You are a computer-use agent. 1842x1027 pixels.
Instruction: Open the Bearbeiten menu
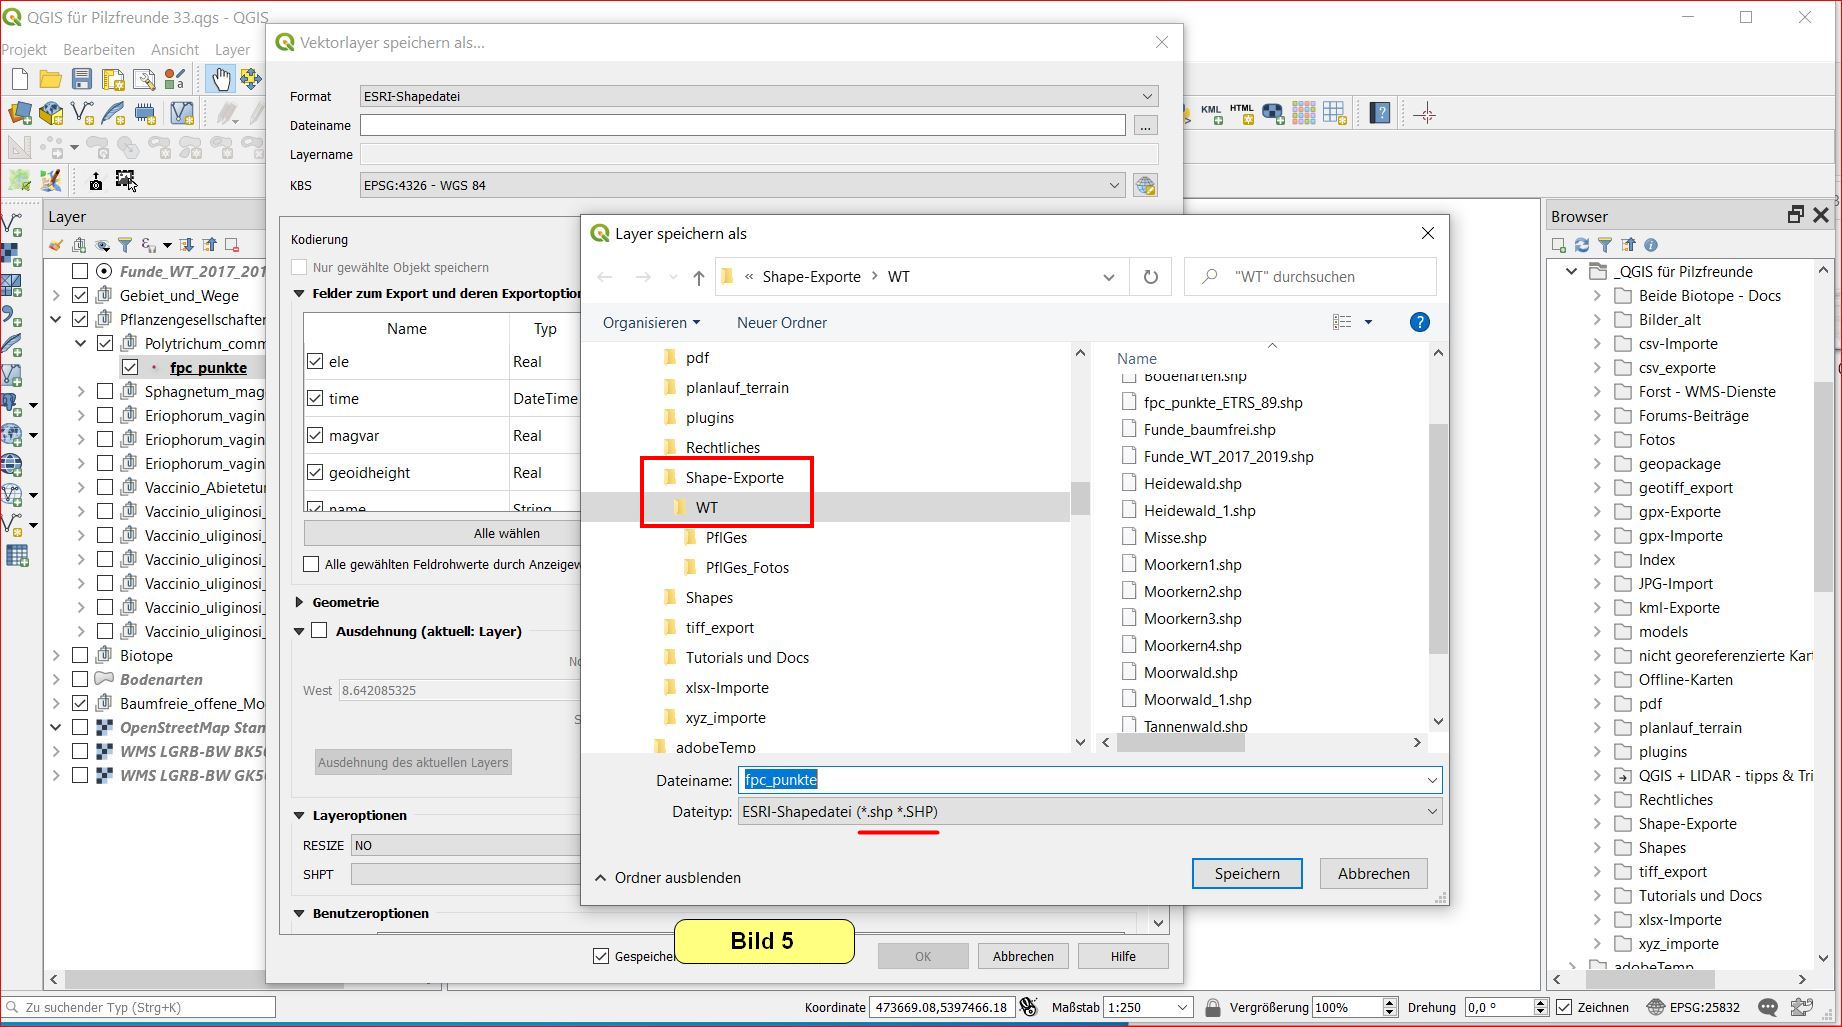coord(98,50)
